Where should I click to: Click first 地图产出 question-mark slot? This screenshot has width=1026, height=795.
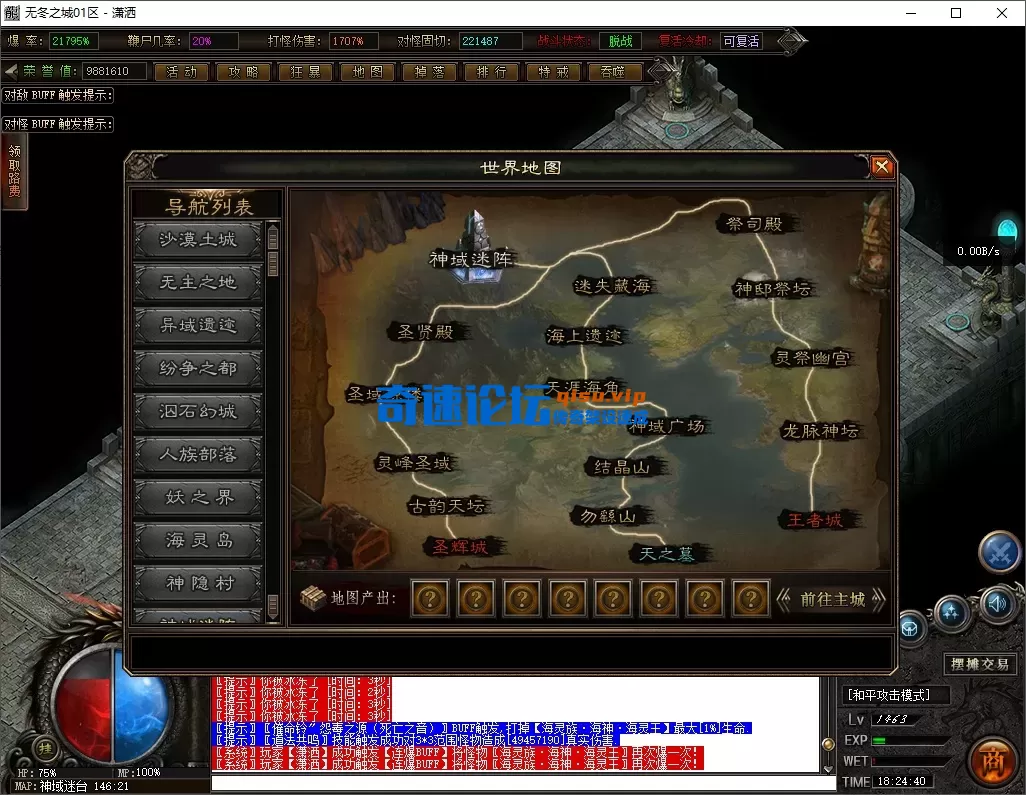click(430, 598)
